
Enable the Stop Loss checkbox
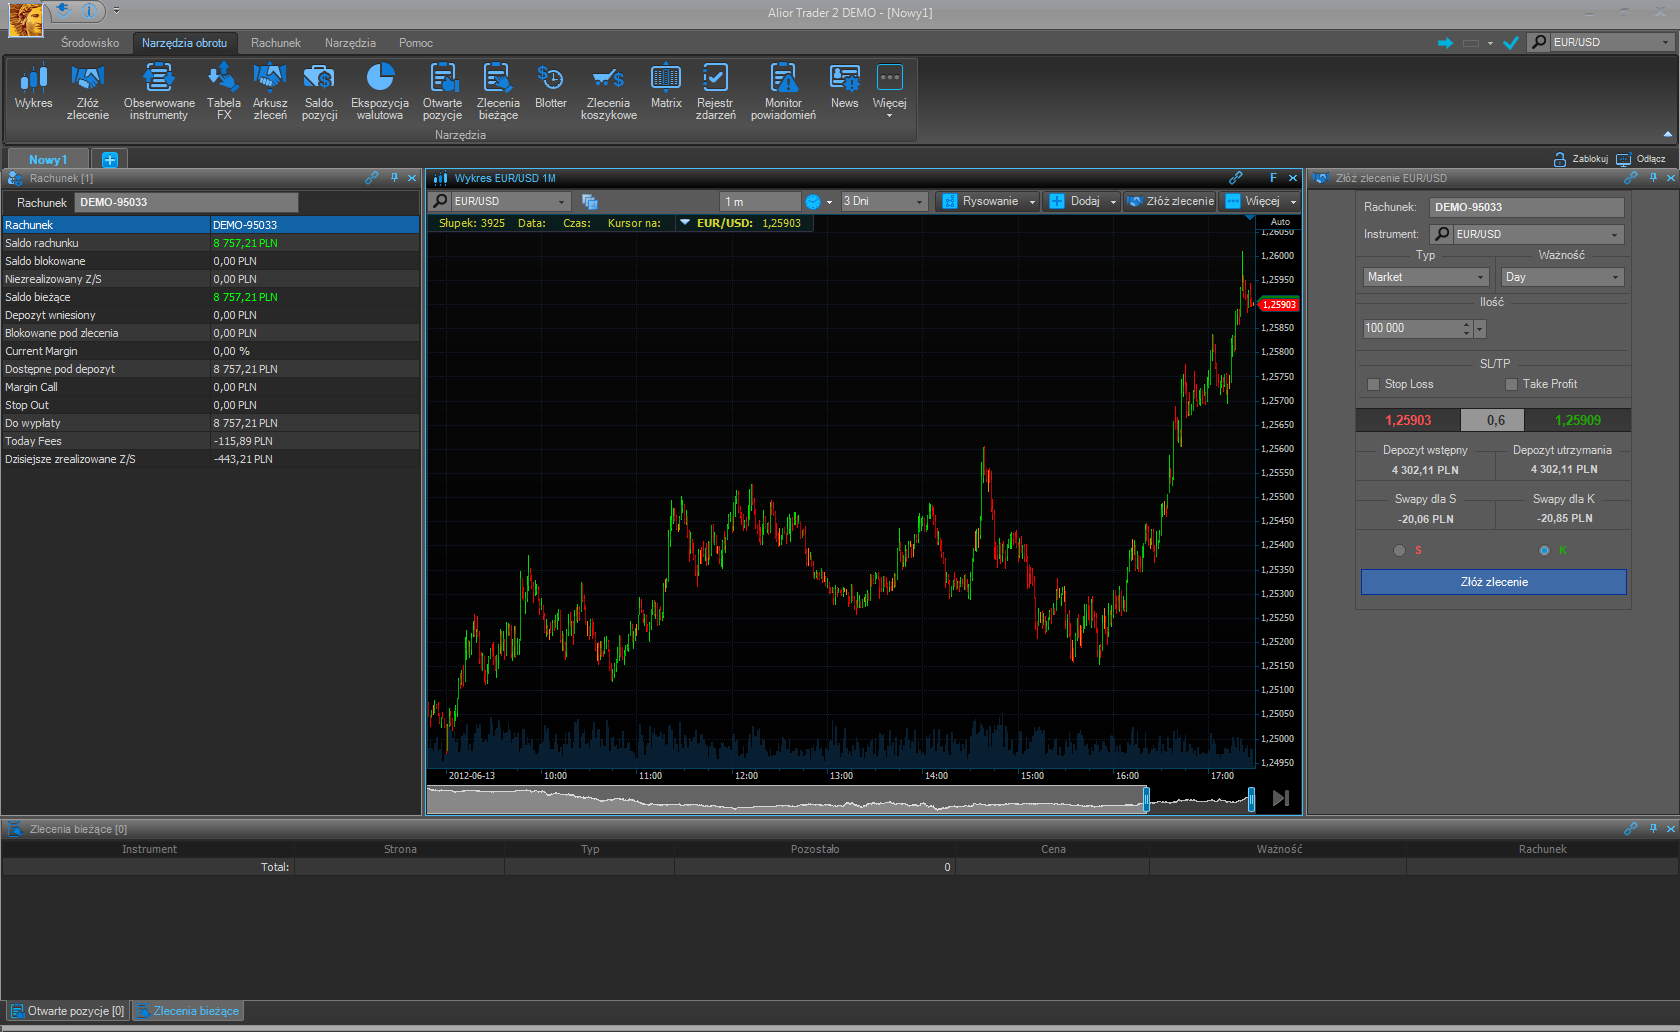coord(1373,384)
